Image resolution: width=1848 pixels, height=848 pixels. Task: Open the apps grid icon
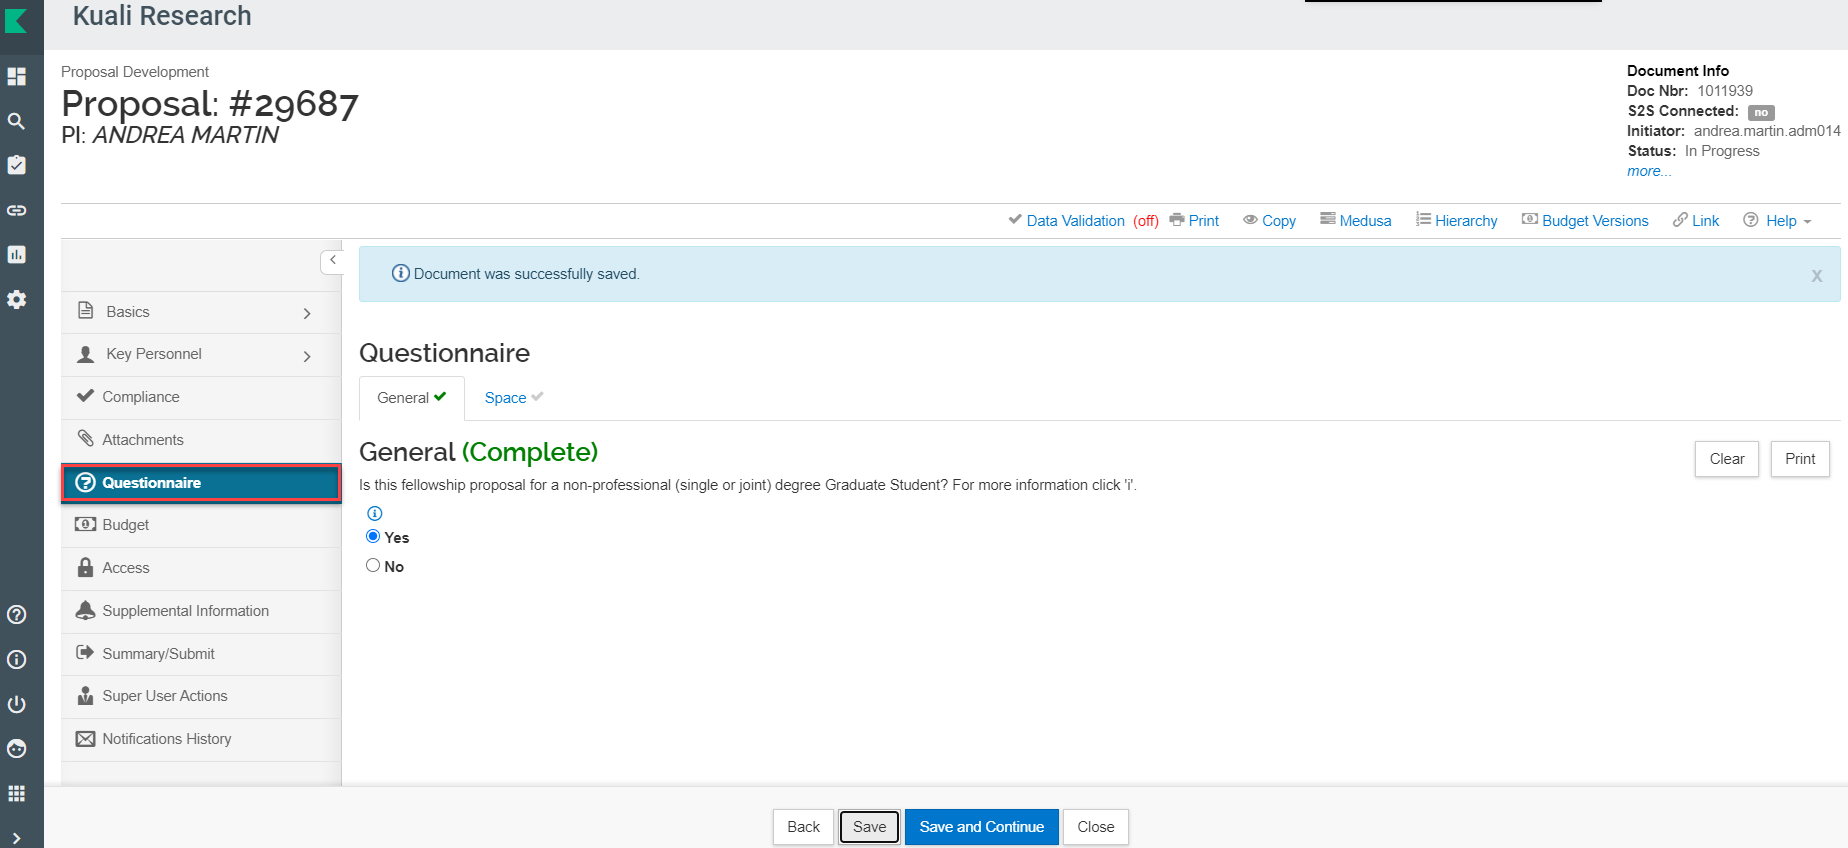point(17,793)
